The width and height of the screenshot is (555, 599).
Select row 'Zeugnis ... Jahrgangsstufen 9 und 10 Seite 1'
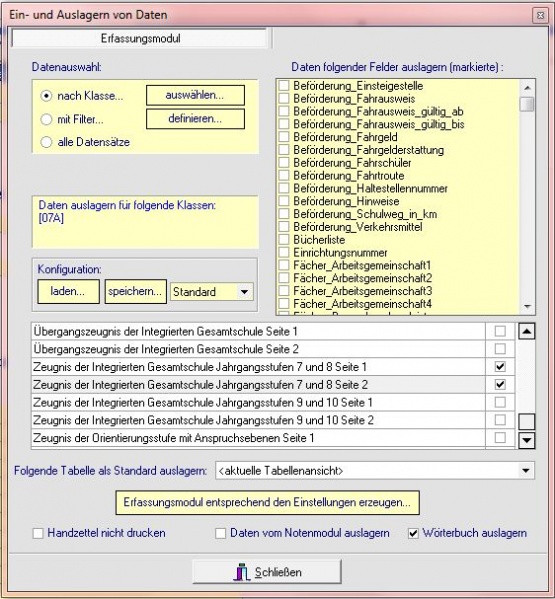click(x=258, y=402)
